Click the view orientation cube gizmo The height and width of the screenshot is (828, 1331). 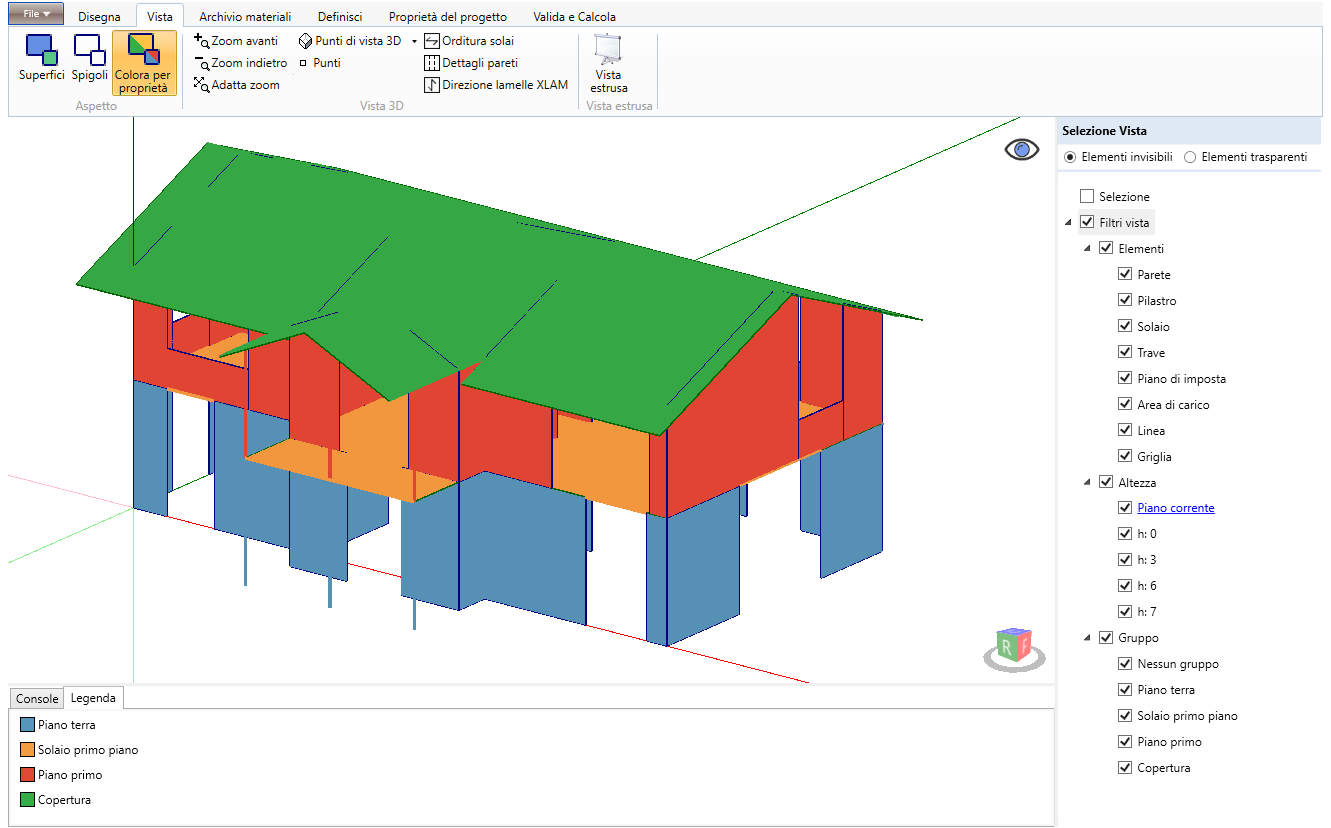1015,648
